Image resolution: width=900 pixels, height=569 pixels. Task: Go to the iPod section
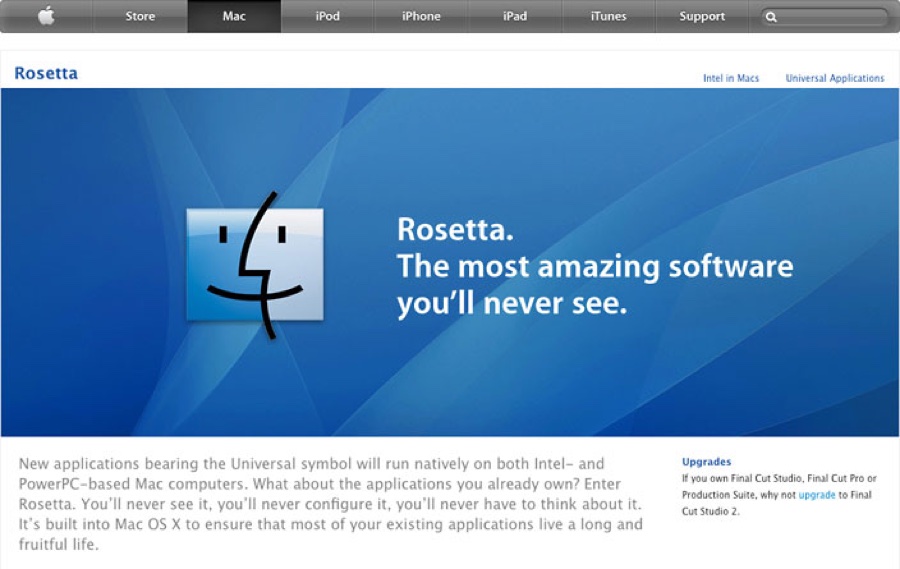(327, 16)
